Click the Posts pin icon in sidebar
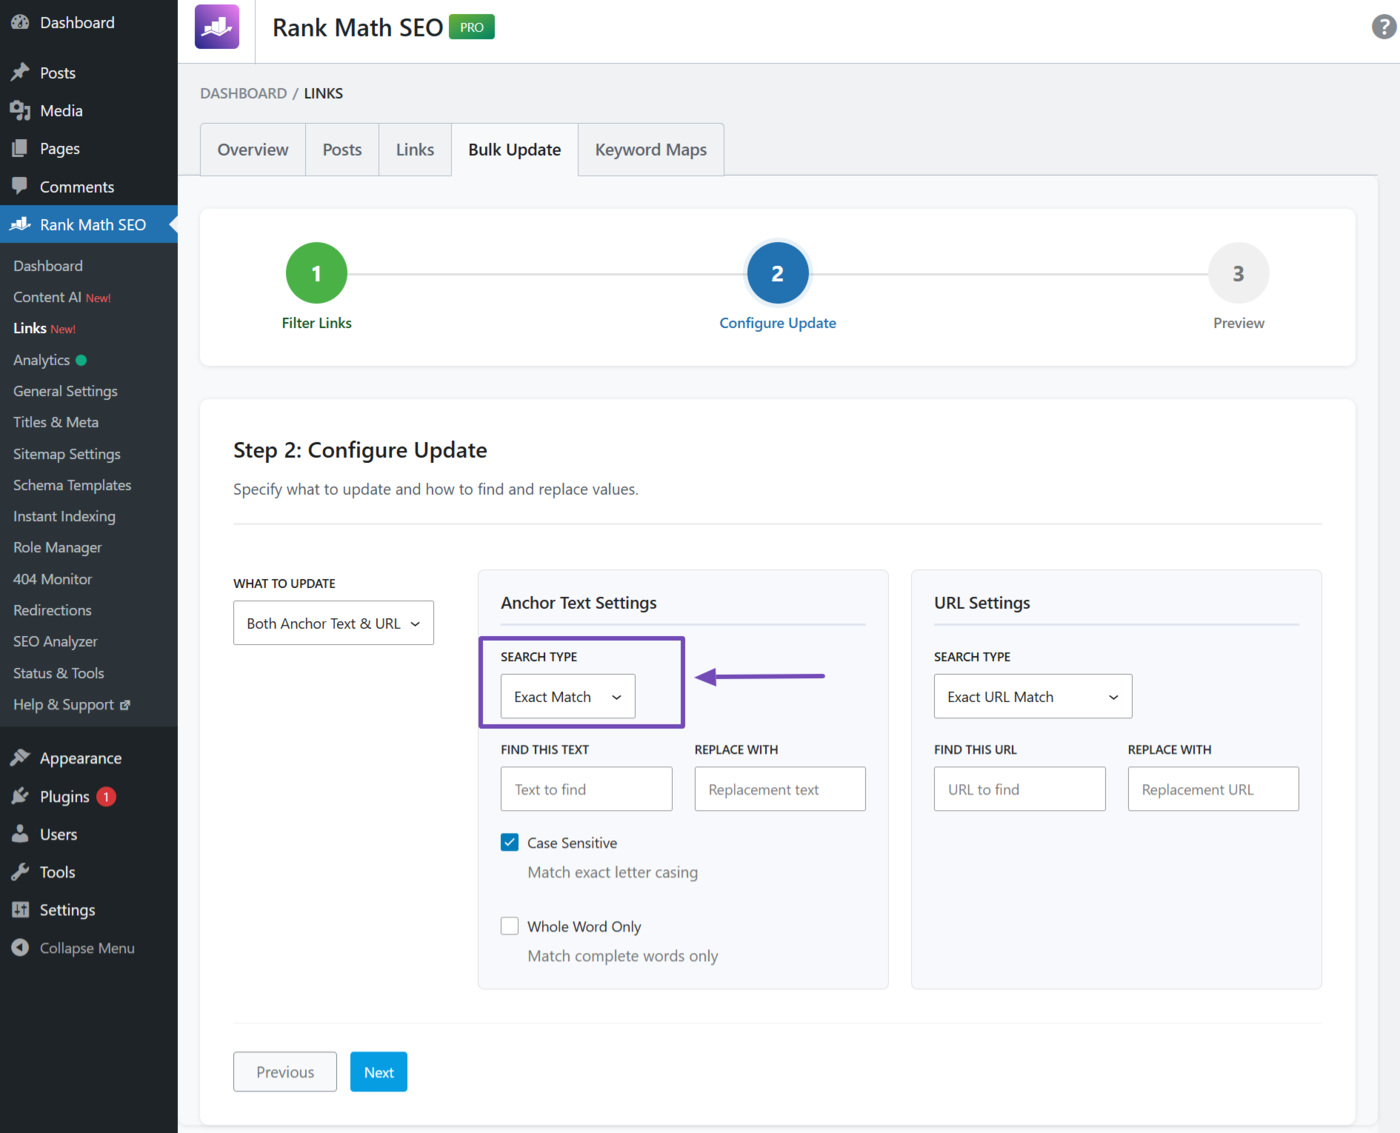 20,72
